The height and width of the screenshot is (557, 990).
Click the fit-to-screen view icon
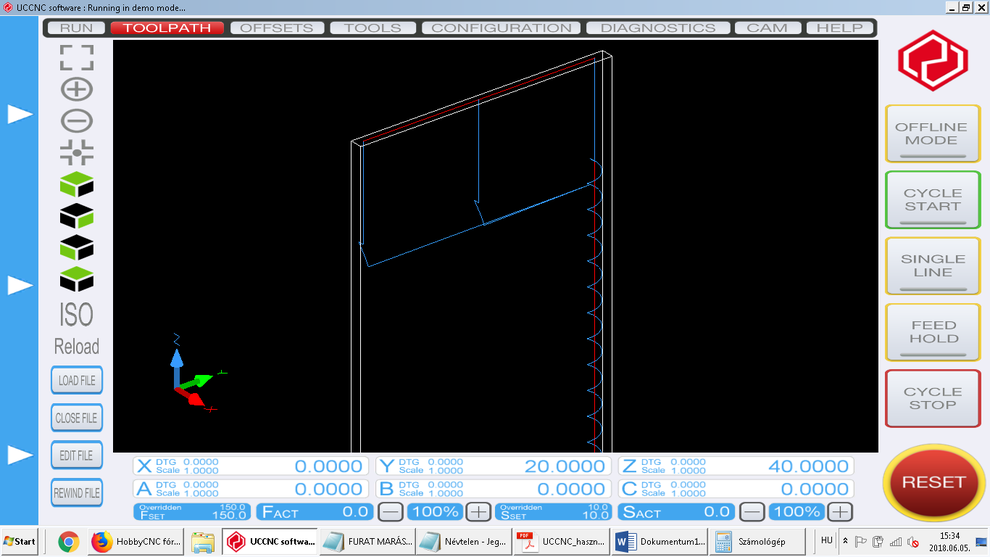[x=77, y=57]
